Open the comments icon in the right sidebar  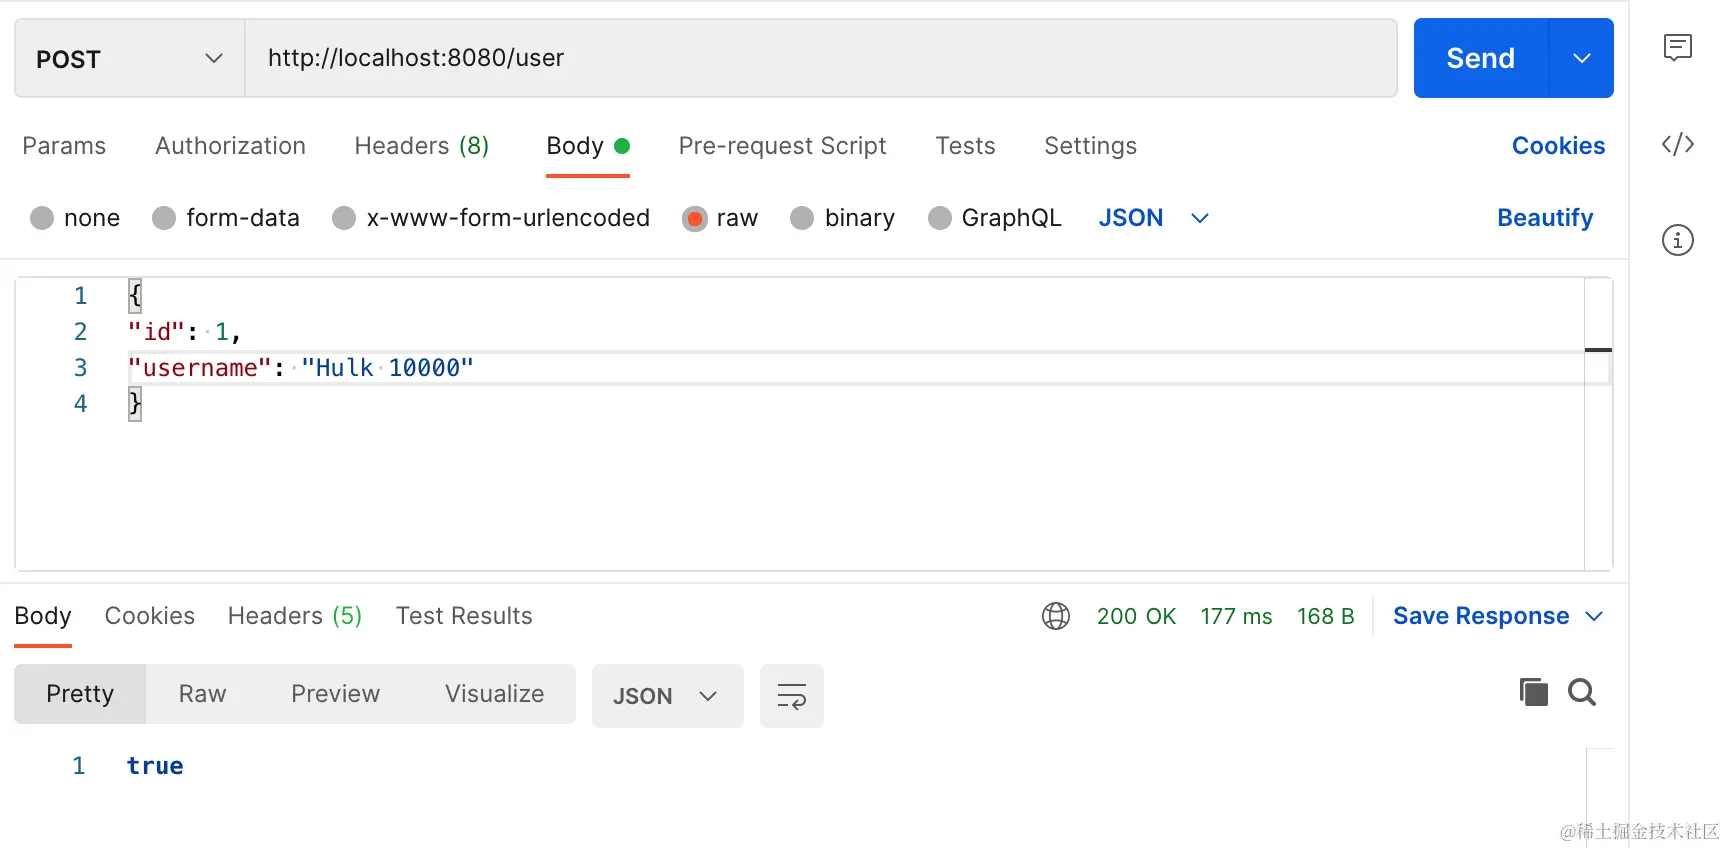1677,47
